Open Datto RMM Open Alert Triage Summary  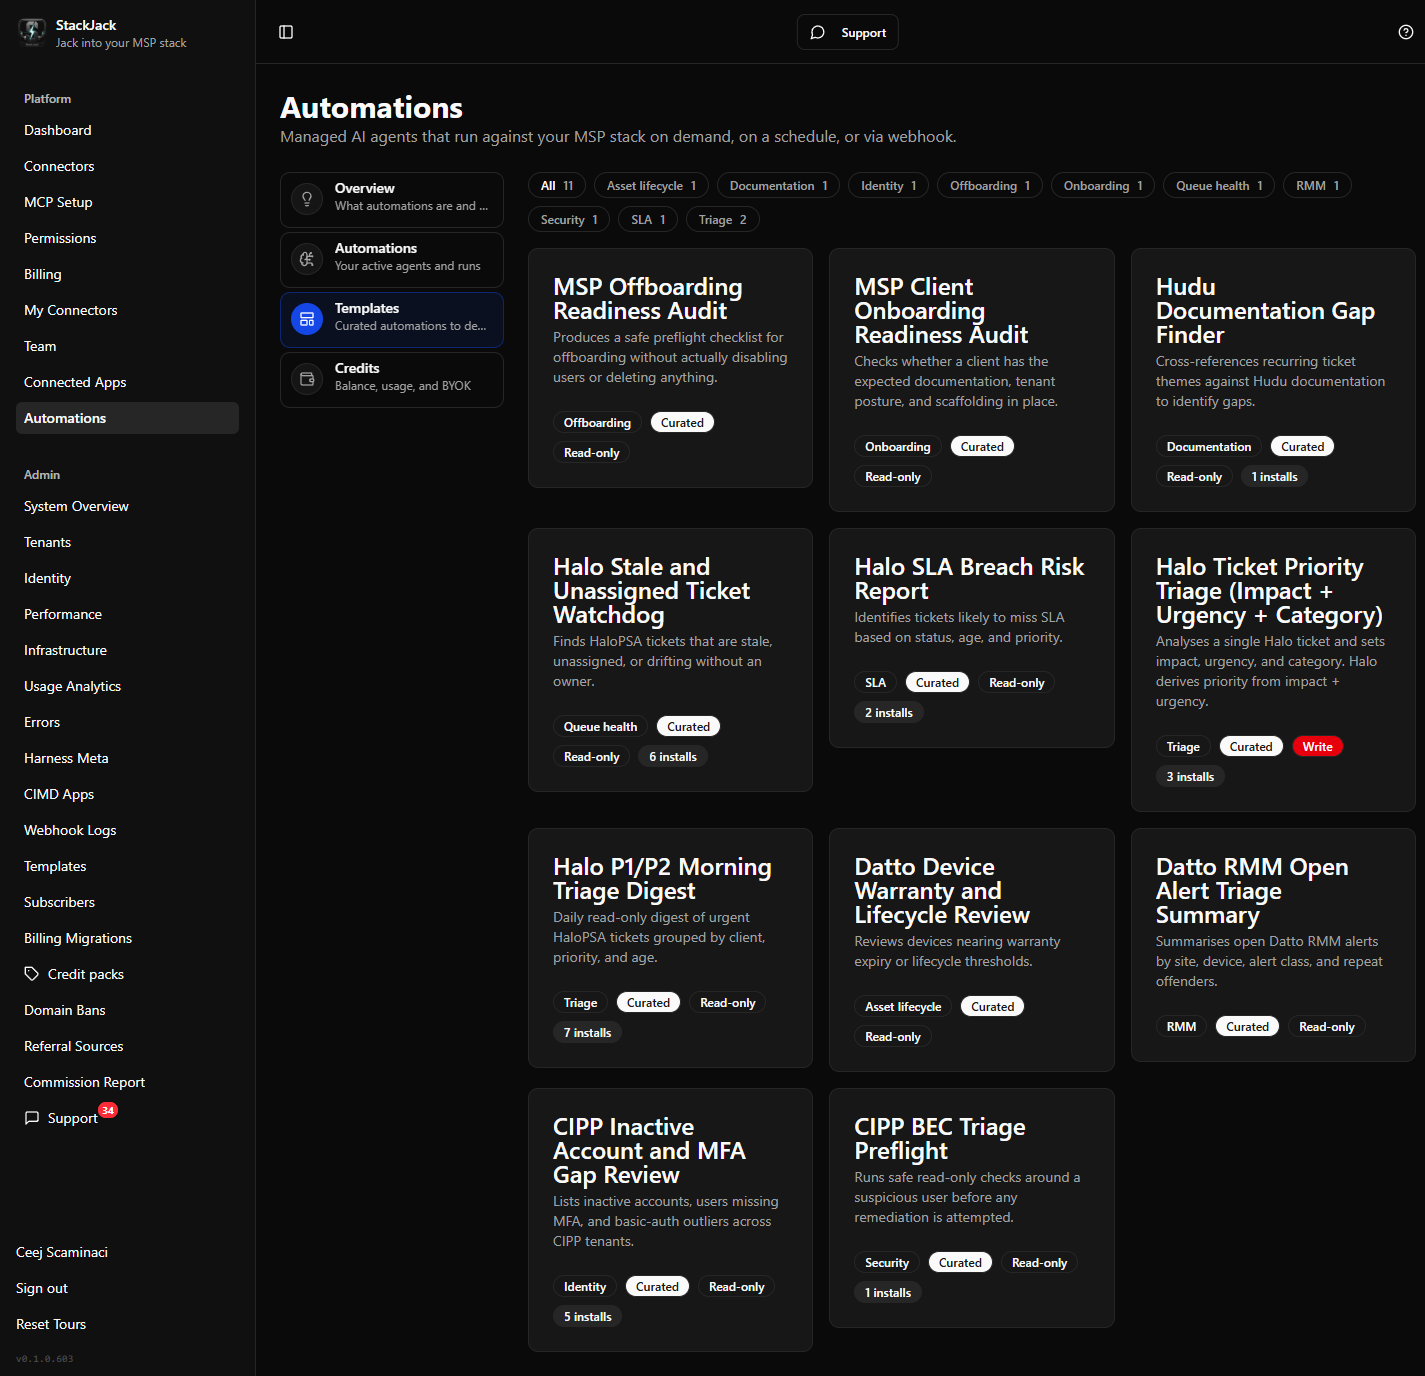(x=1273, y=945)
